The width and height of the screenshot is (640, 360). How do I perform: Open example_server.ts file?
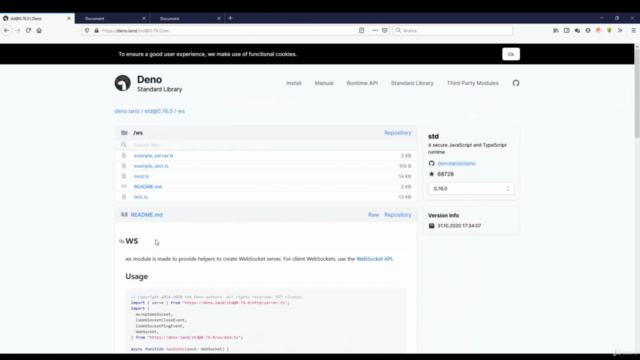(153, 156)
